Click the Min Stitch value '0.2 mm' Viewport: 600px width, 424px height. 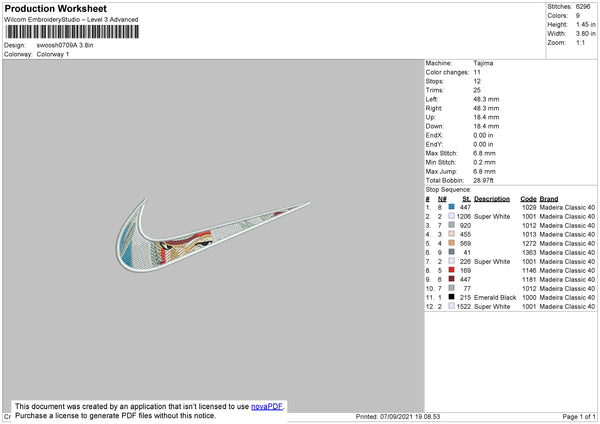click(x=484, y=162)
